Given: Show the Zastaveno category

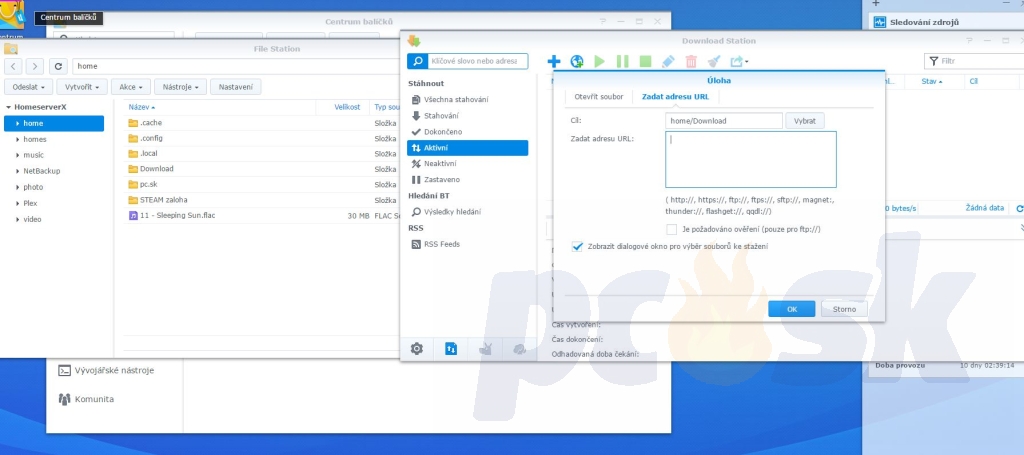Looking at the screenshot, I should (x=467, y=180).
